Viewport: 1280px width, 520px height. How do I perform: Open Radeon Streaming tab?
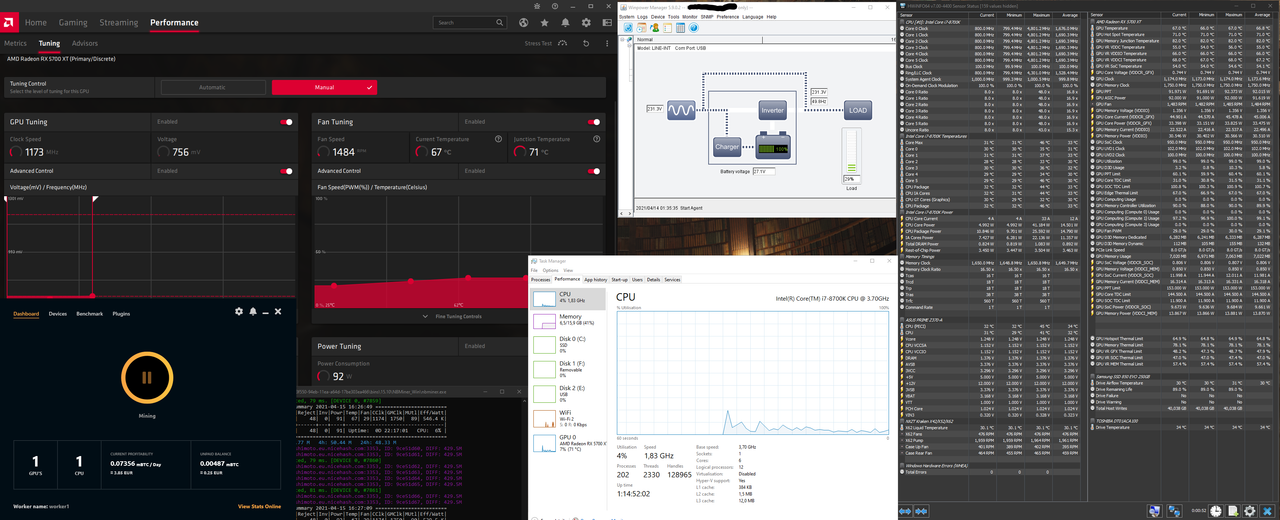[x=119, y=22]
